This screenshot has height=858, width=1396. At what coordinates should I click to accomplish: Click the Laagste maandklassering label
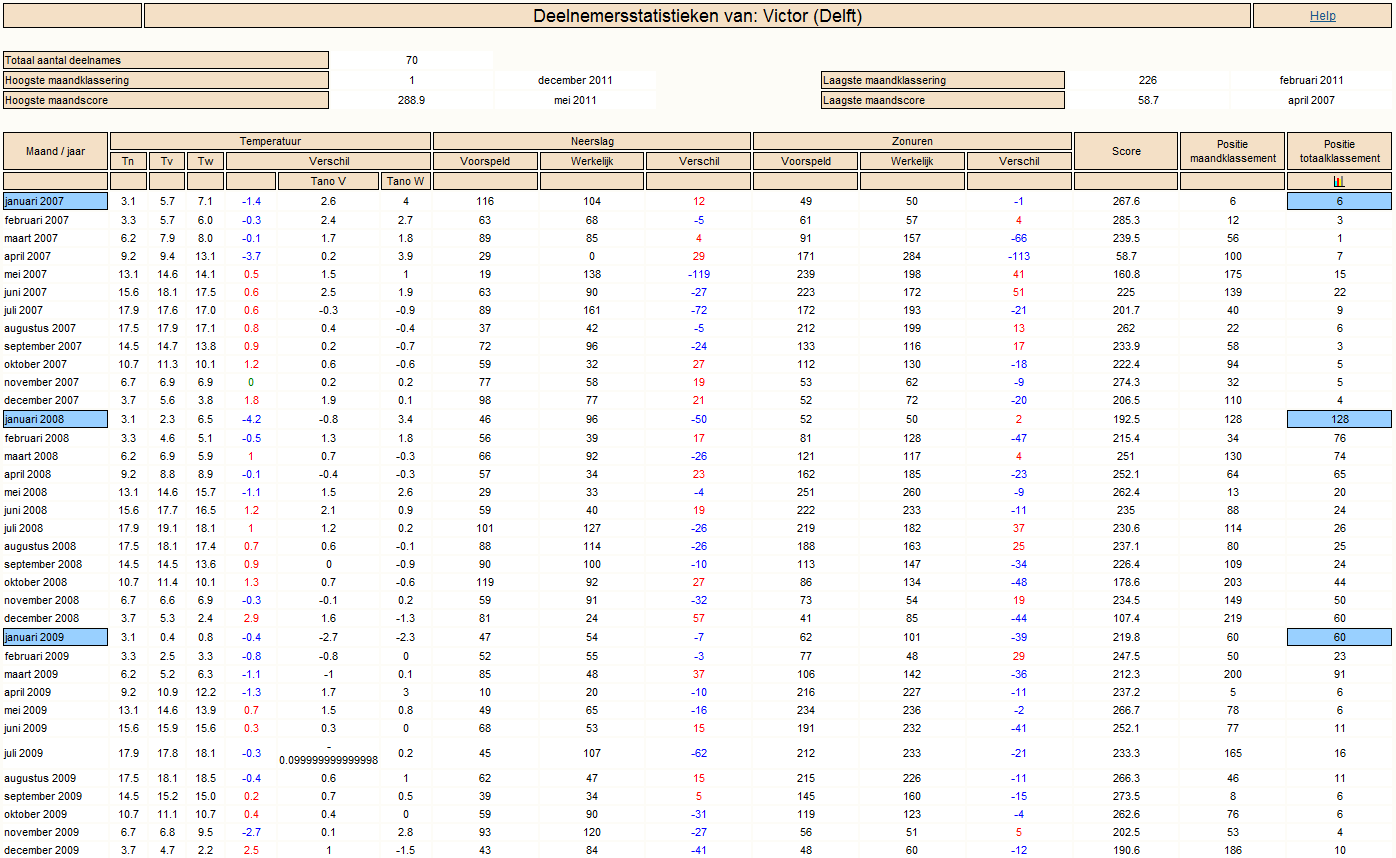coord(943,80)
